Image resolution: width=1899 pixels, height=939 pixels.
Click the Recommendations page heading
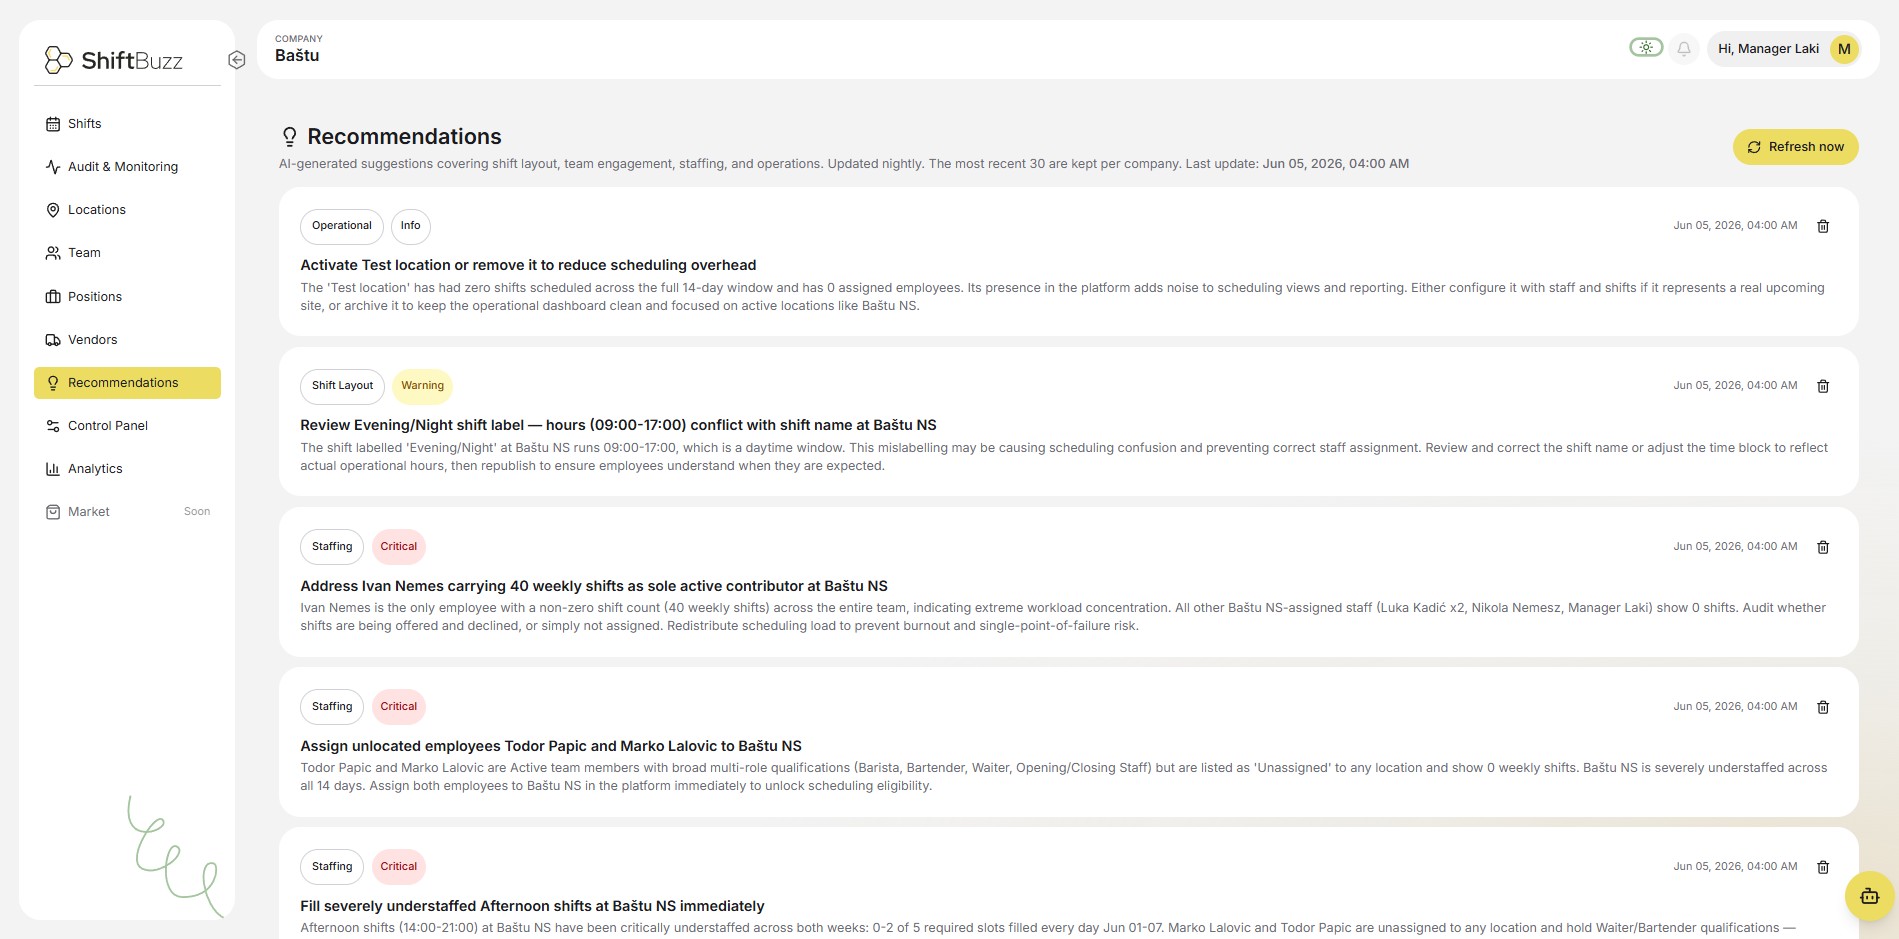point(404,137)
